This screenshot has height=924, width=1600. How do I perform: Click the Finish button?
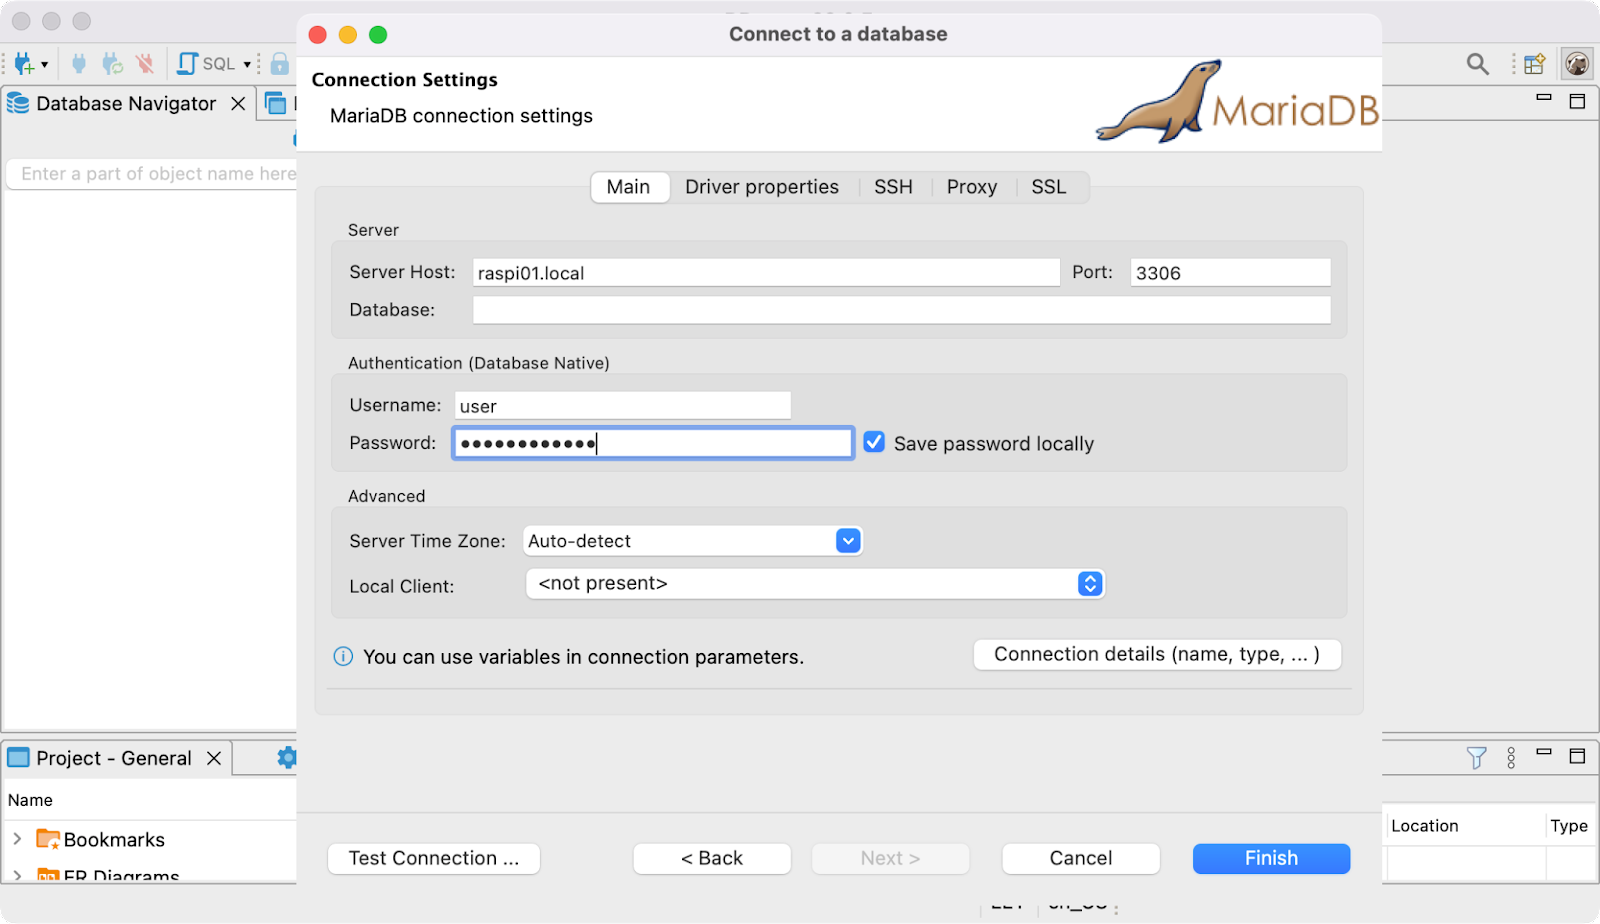1271,858
